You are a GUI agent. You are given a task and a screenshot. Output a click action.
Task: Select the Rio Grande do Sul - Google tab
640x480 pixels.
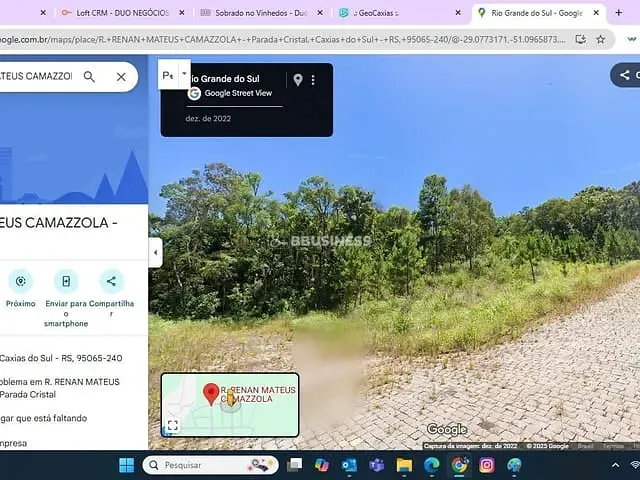(536, 13)
